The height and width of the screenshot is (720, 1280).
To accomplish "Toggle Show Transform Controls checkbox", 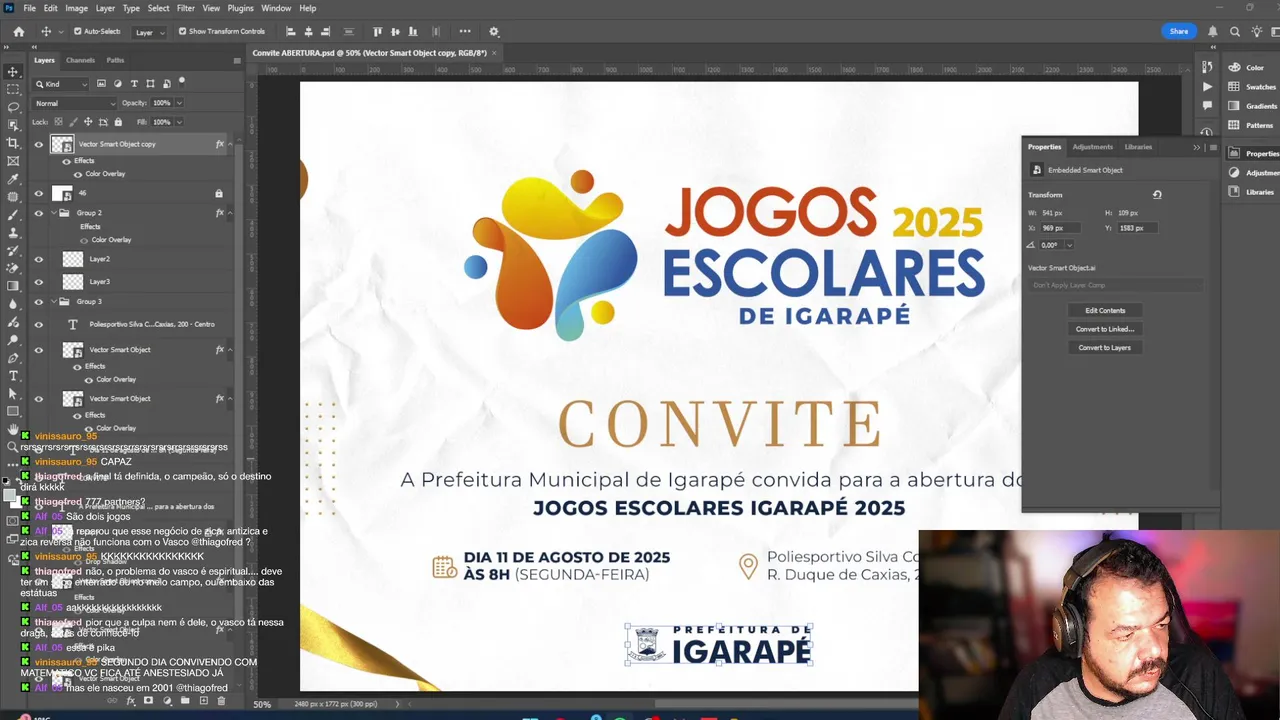I will [x=182, y=32].
